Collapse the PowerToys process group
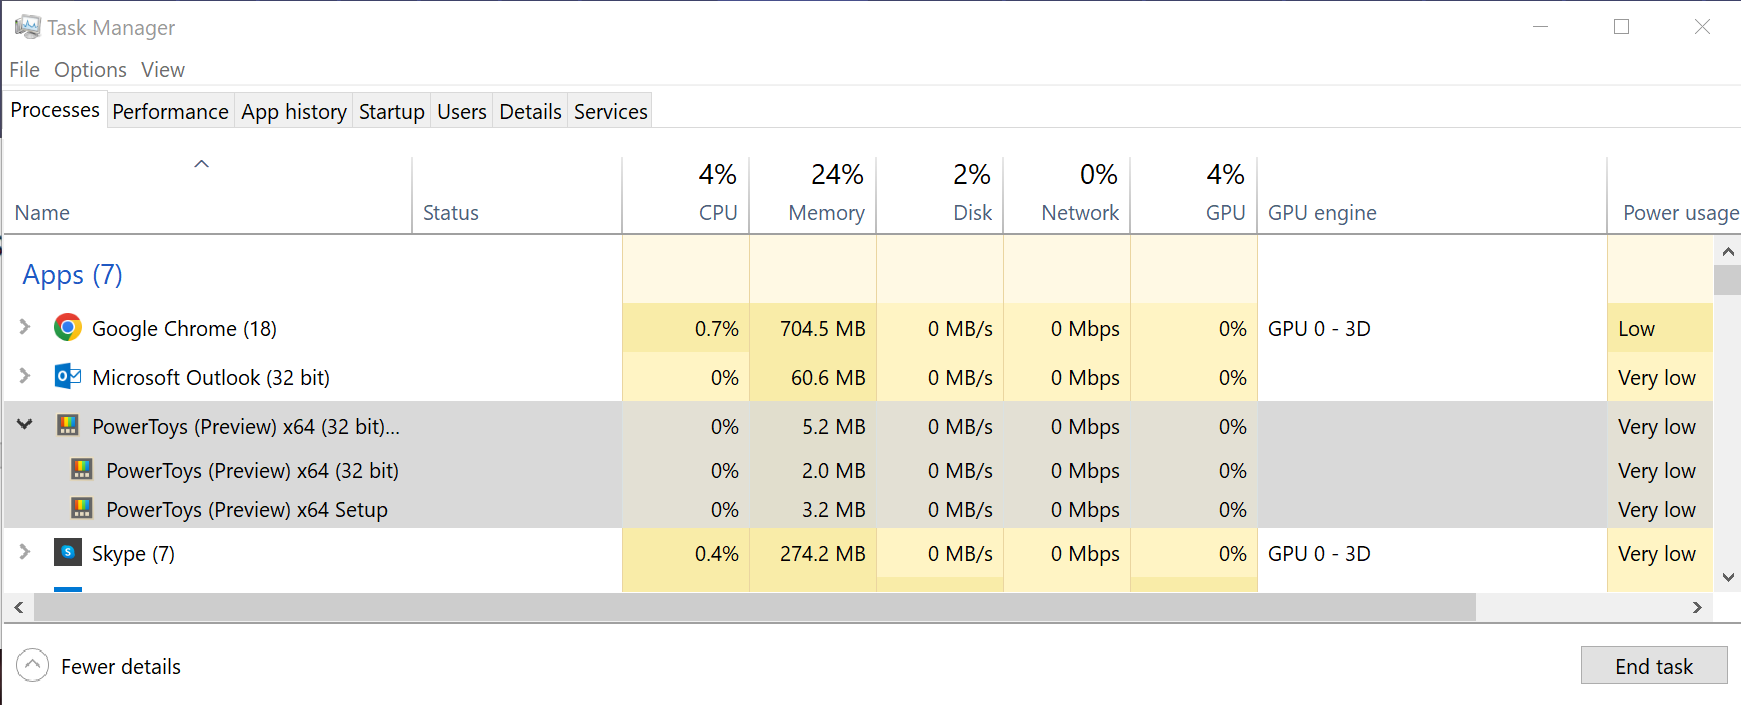Viewport: 1741px width, 705px height. tap(24, 425)
